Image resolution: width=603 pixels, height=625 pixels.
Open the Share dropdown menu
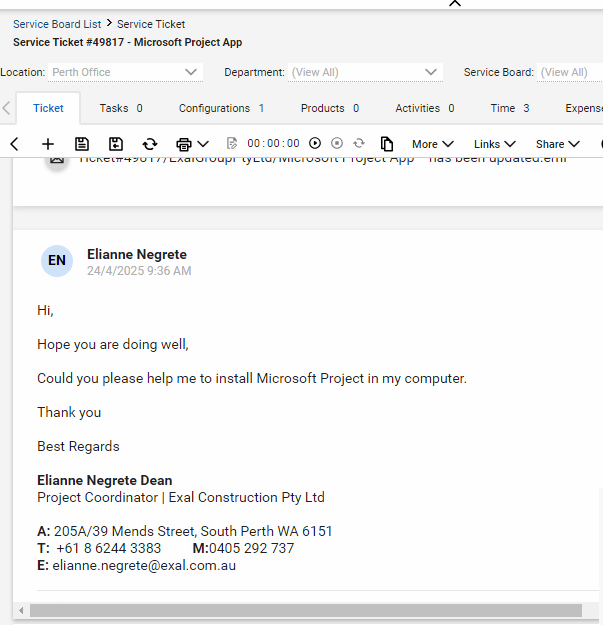558,144
